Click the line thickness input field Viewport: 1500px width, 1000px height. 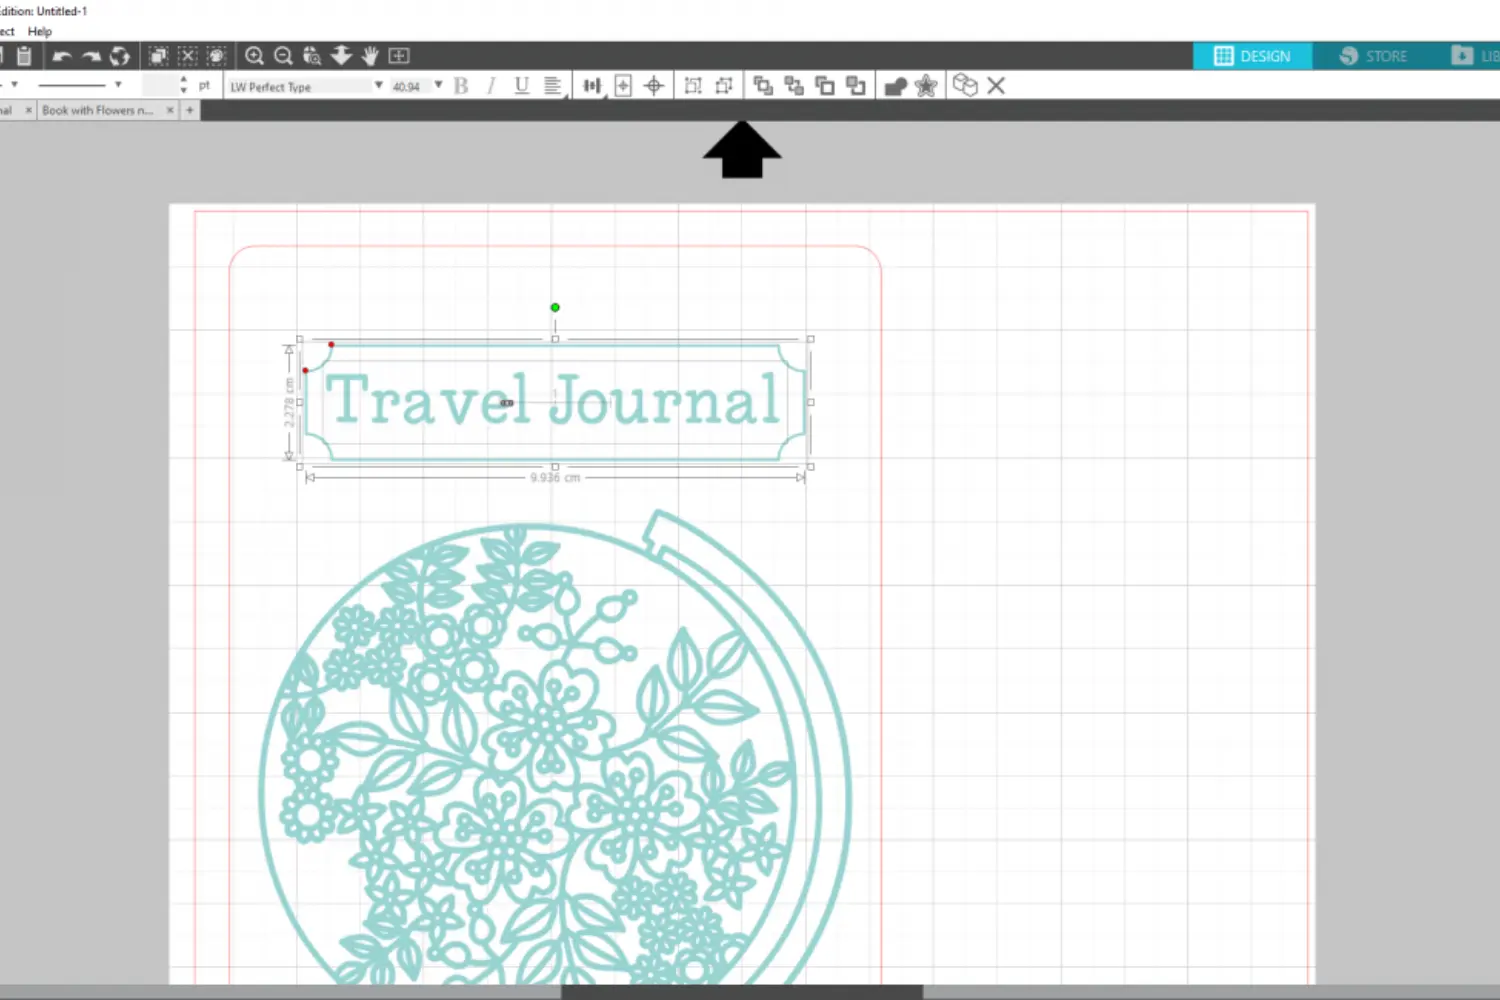coord(159,85)
